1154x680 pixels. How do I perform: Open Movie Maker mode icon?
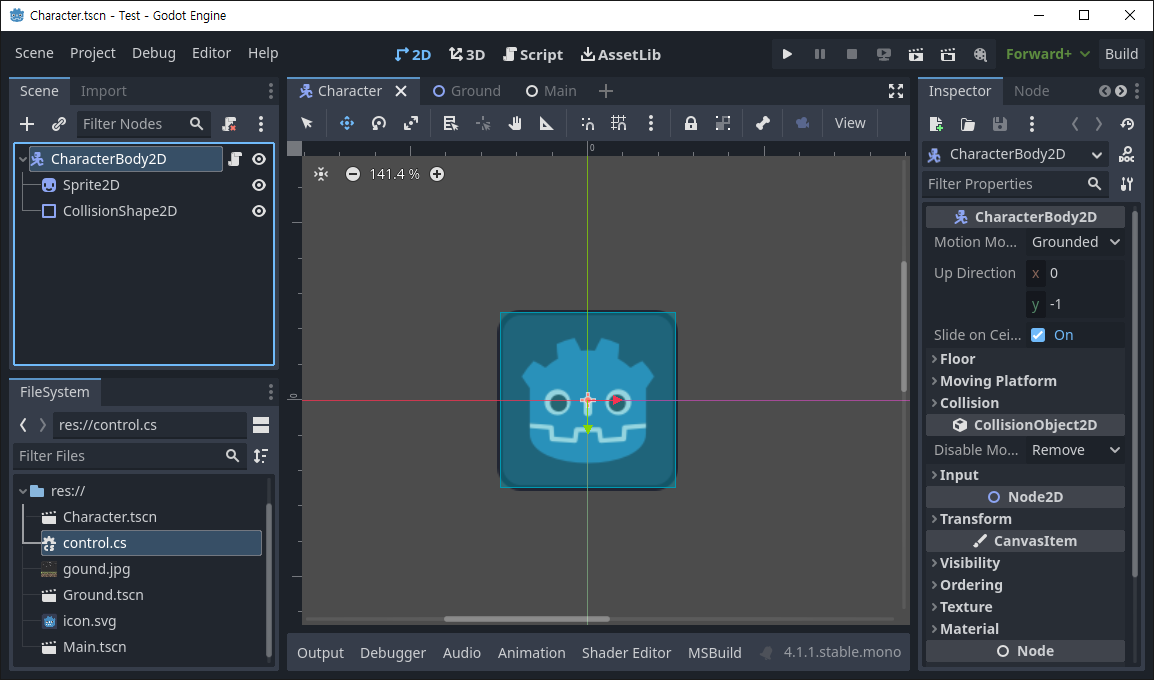(x=980, y=54)
